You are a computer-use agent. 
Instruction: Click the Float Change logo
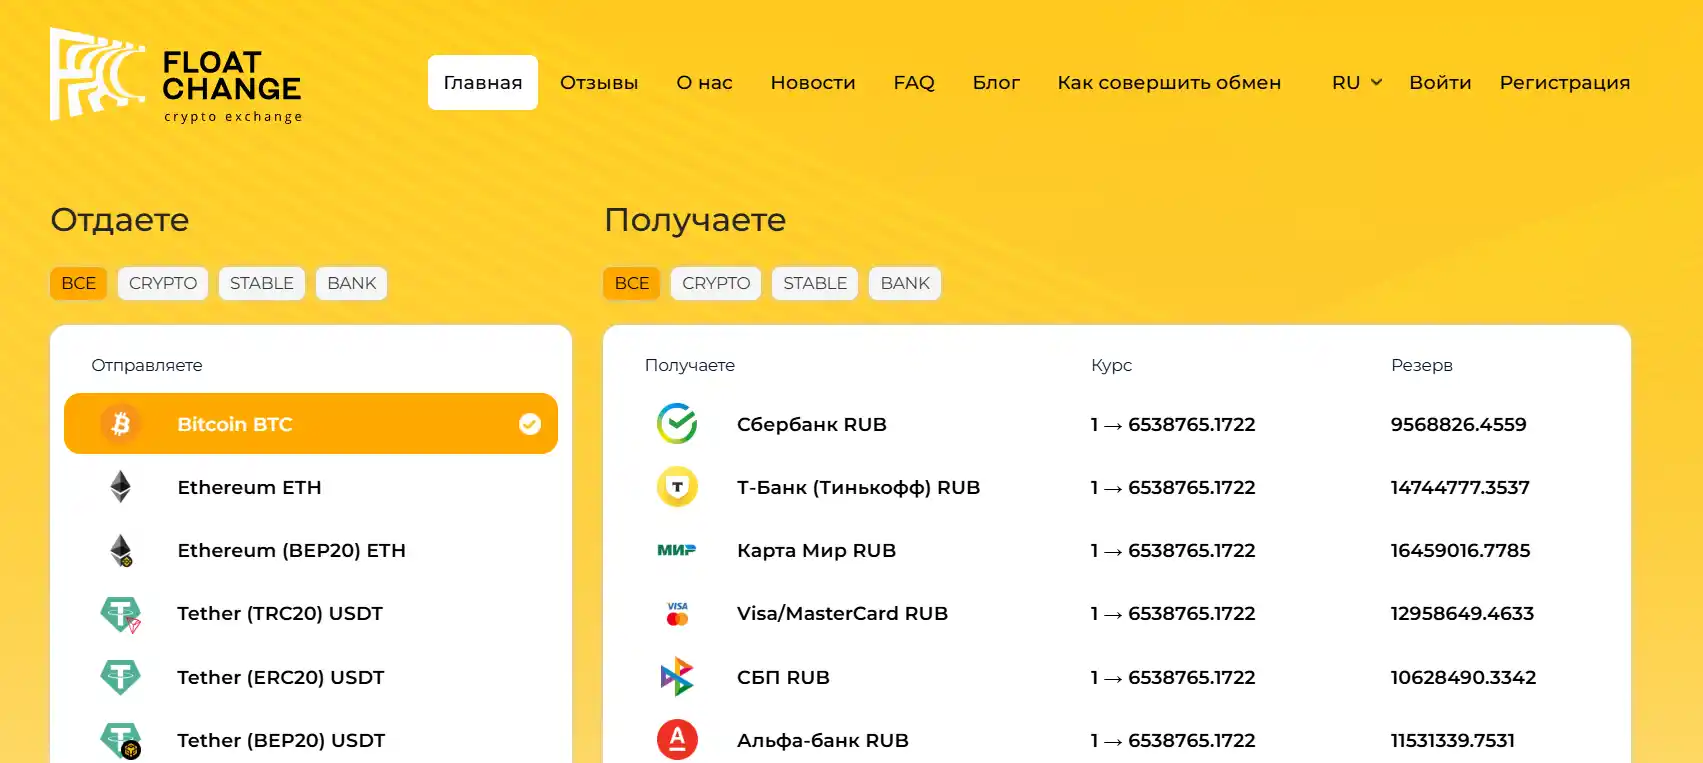[176, 75]
